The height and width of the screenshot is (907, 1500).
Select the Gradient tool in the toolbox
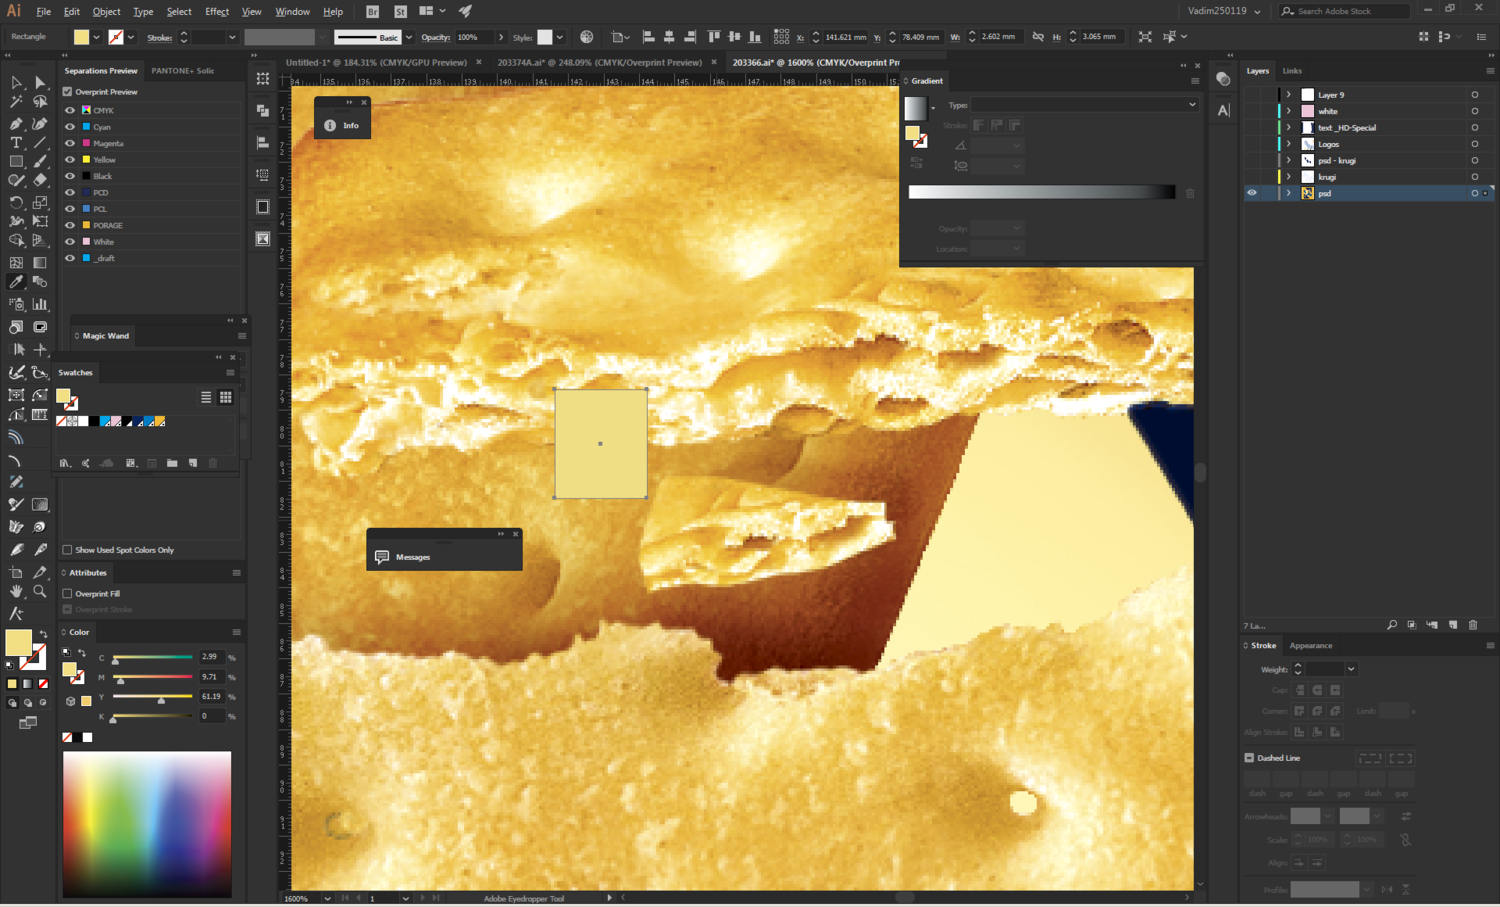tap(40, 263)
